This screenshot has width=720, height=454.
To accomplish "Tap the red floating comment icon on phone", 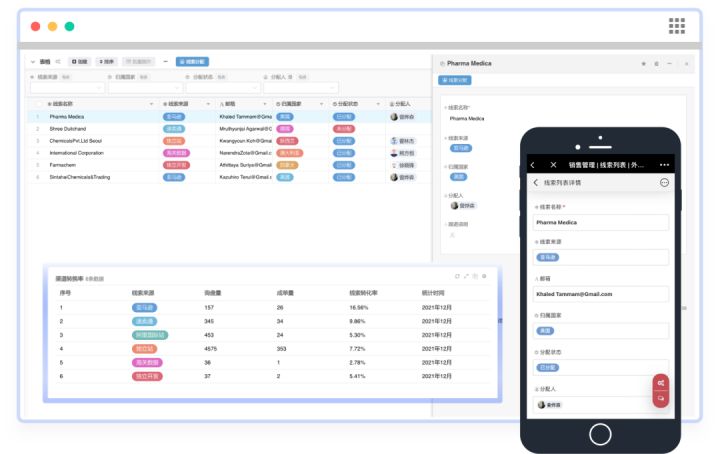I will (x=661, y=398).
